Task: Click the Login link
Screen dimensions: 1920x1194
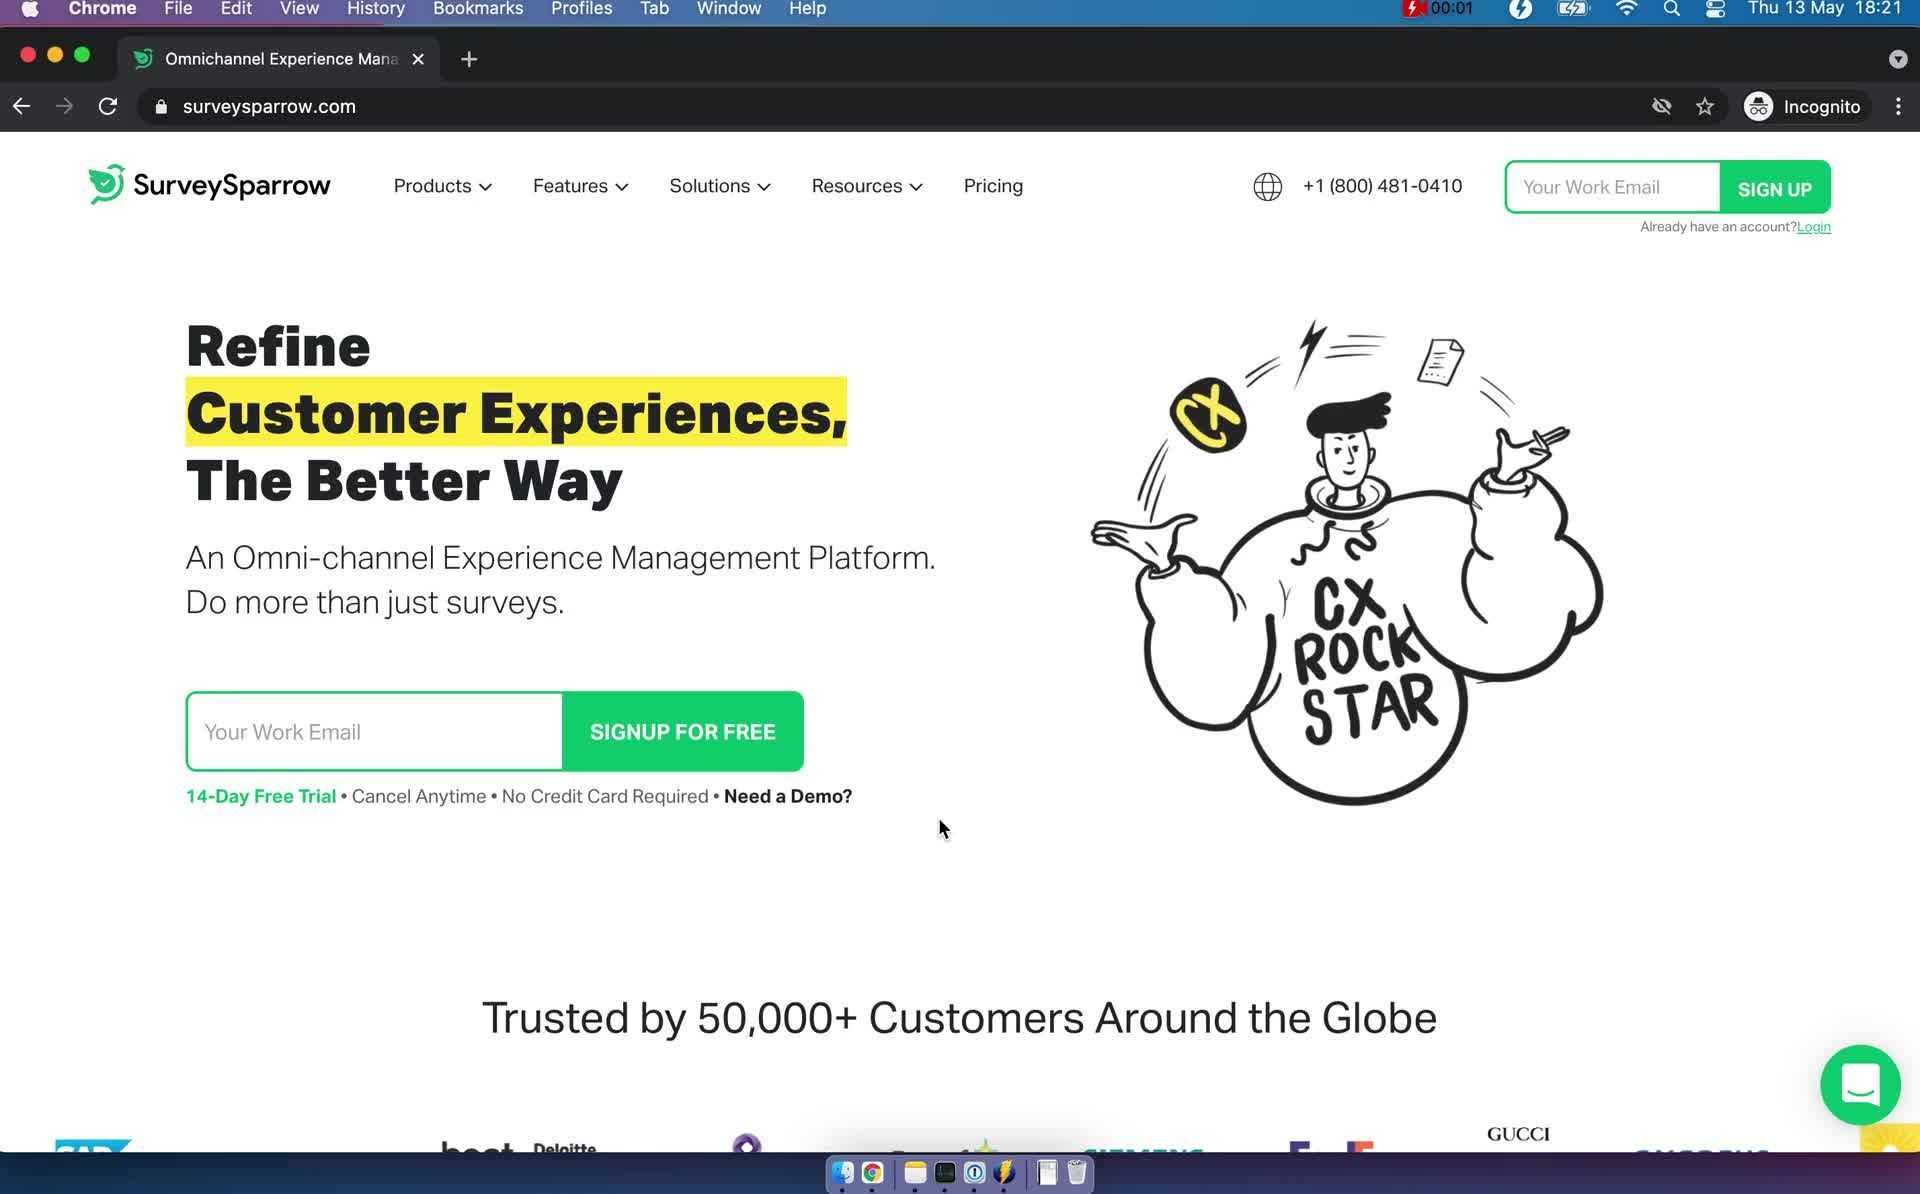Action: coord(1813,227)
